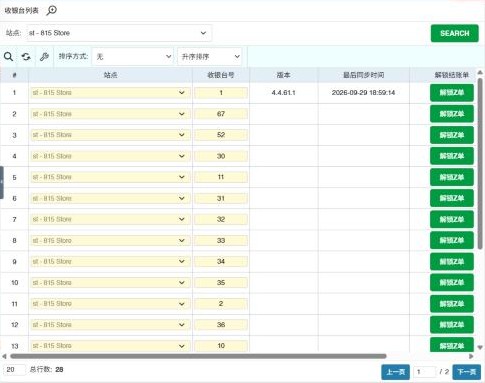Click the magnifier search icon in toolbar

[x=8, y=57]
